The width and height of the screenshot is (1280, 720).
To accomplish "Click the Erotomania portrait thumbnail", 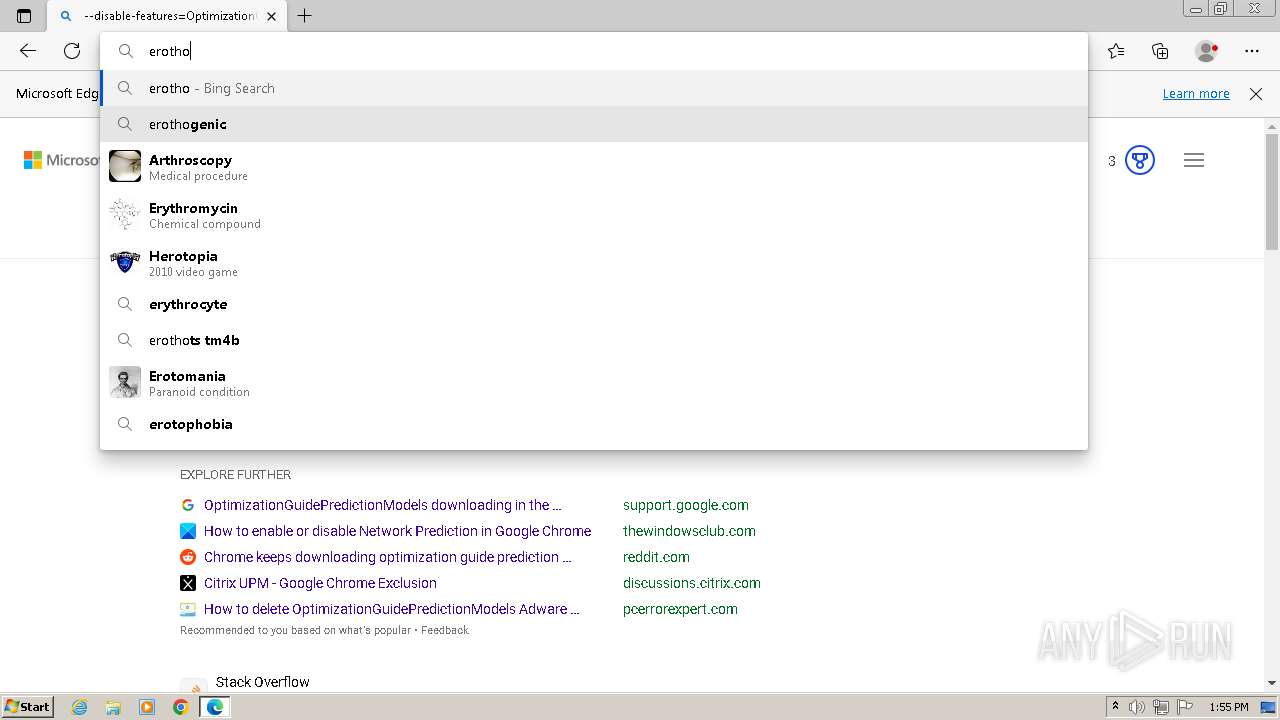I will pyautogui.click(x=125, y=382).
